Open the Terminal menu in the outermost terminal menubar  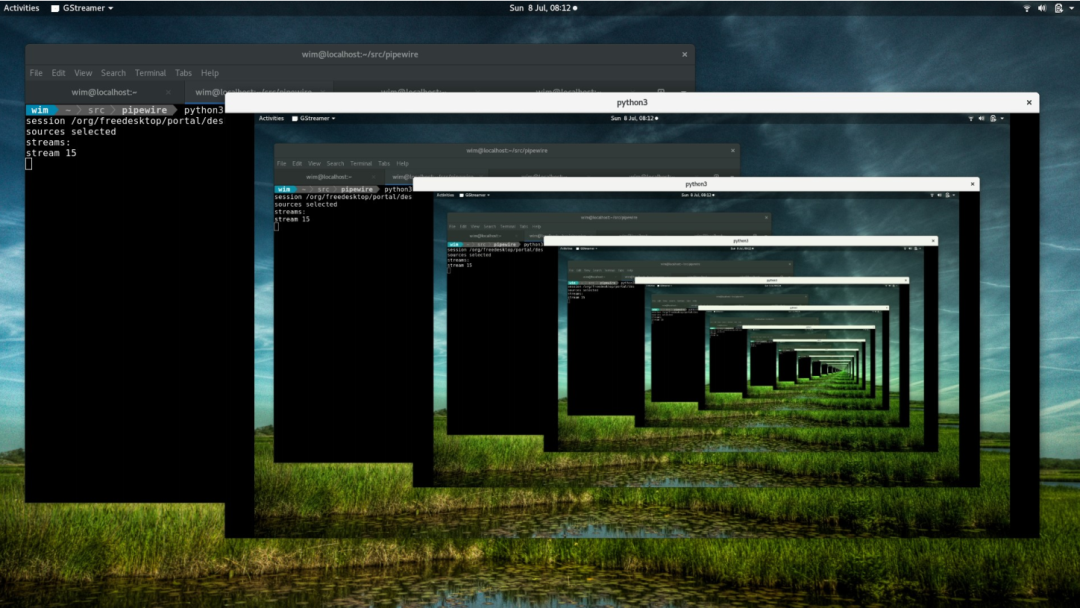[x=150, y=73]
